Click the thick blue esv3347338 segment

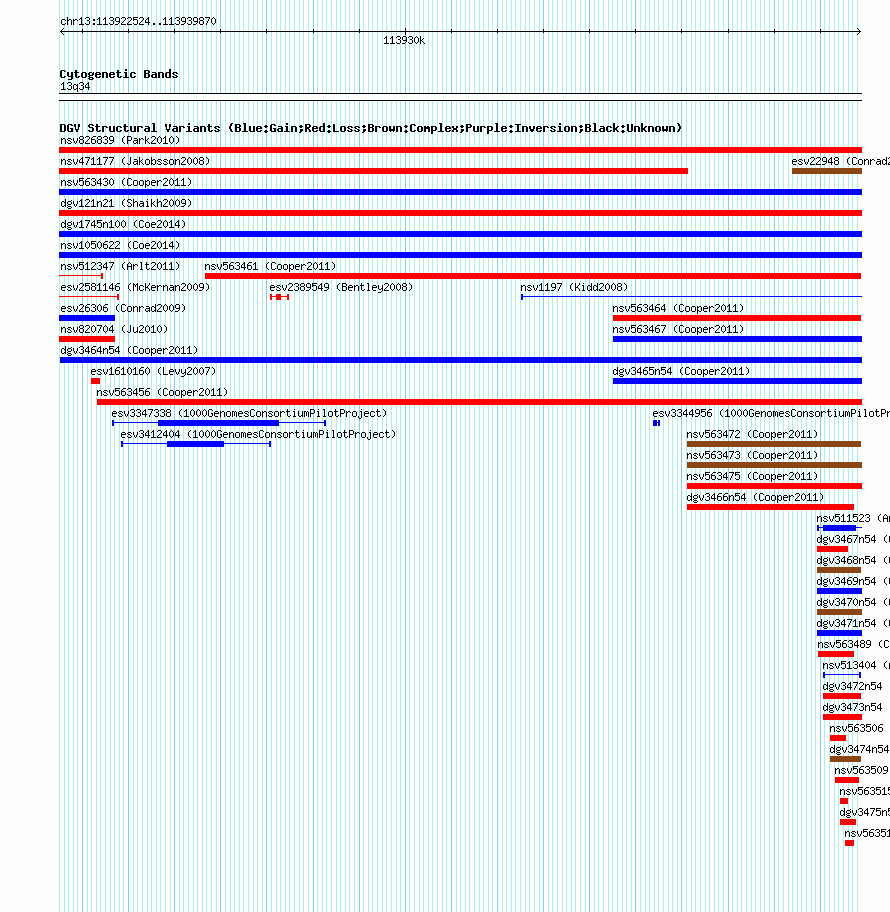219,423
